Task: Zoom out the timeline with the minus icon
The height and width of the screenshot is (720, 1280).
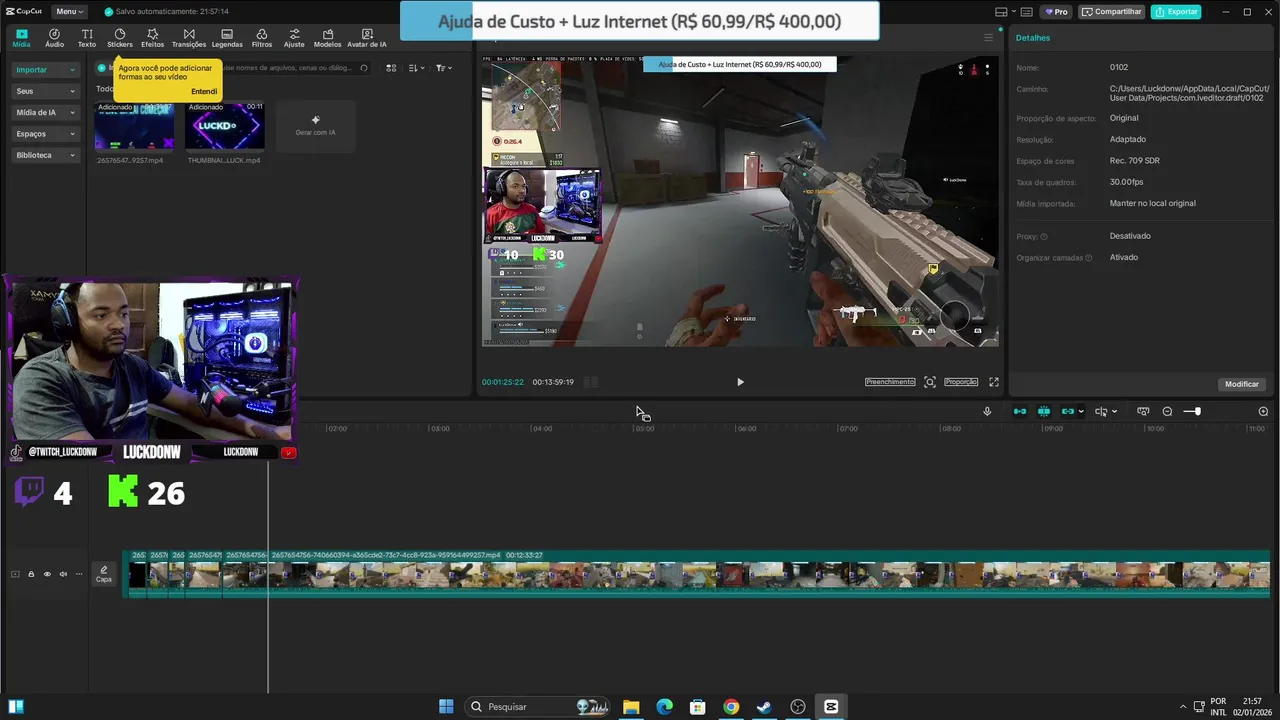Action: tap(1167, 411)
